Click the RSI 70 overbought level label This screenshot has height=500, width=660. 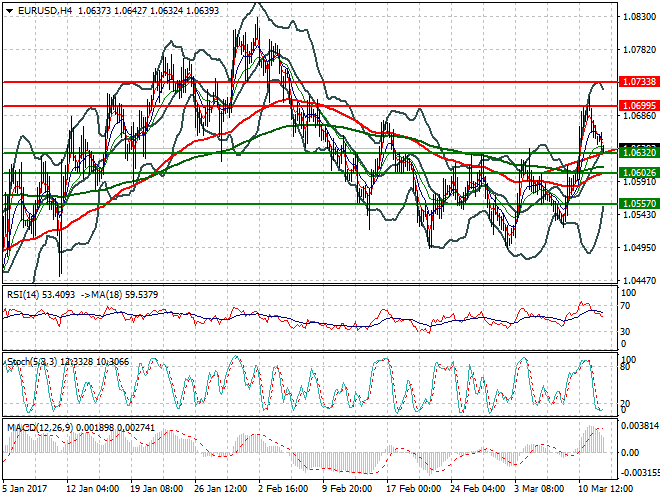click(x=626, y=306)
